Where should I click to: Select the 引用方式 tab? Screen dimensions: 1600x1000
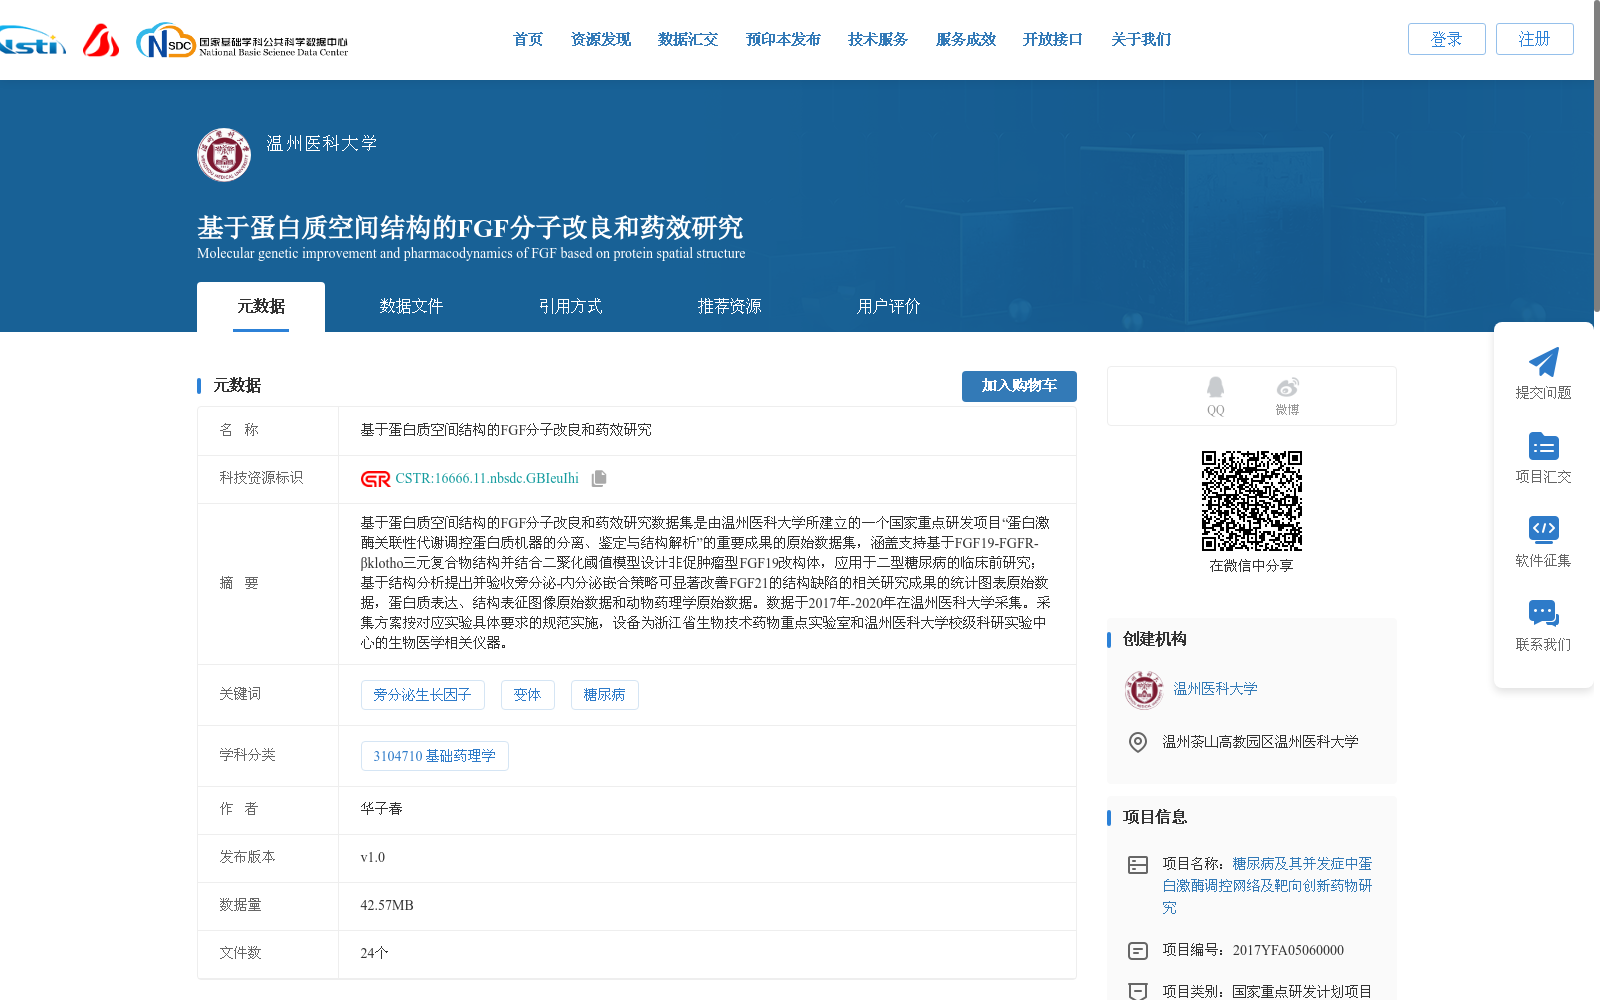(x=571, y=306)
